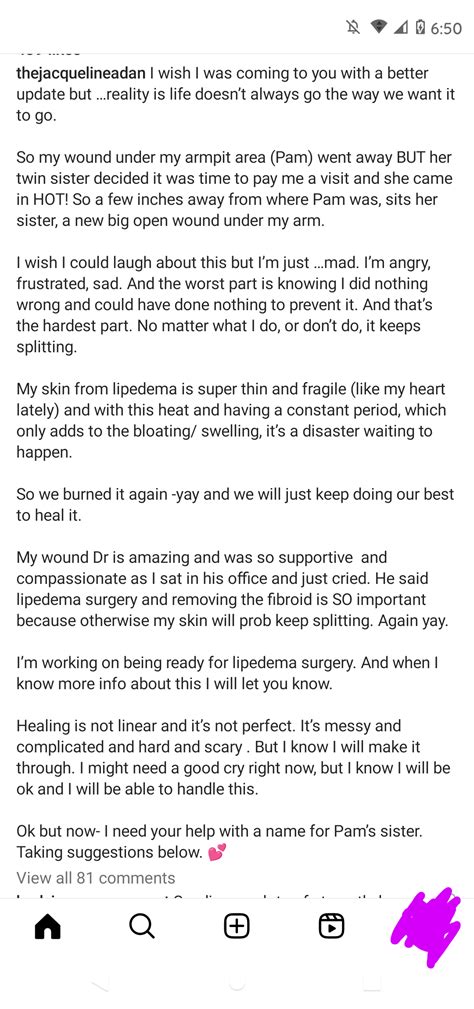Tap the sentence 'So we burned it again'
This screenshot has width=474, height=1009.
pyautogui.click(x=235, y=504)
